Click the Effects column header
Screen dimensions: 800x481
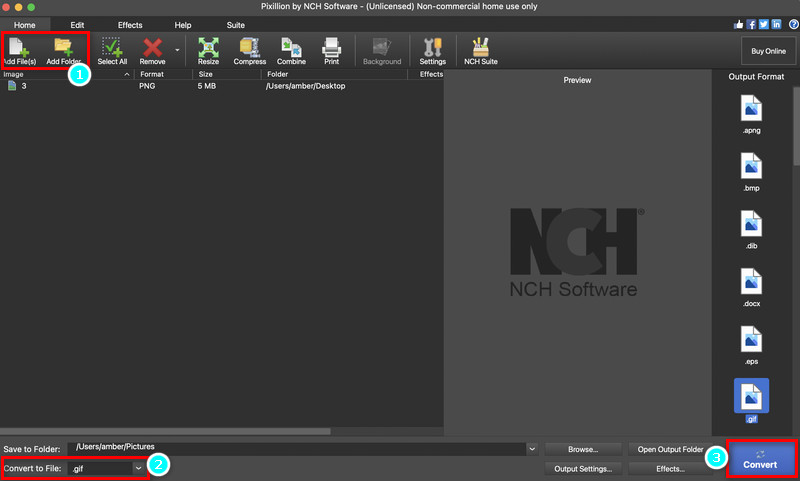[431, 74]
